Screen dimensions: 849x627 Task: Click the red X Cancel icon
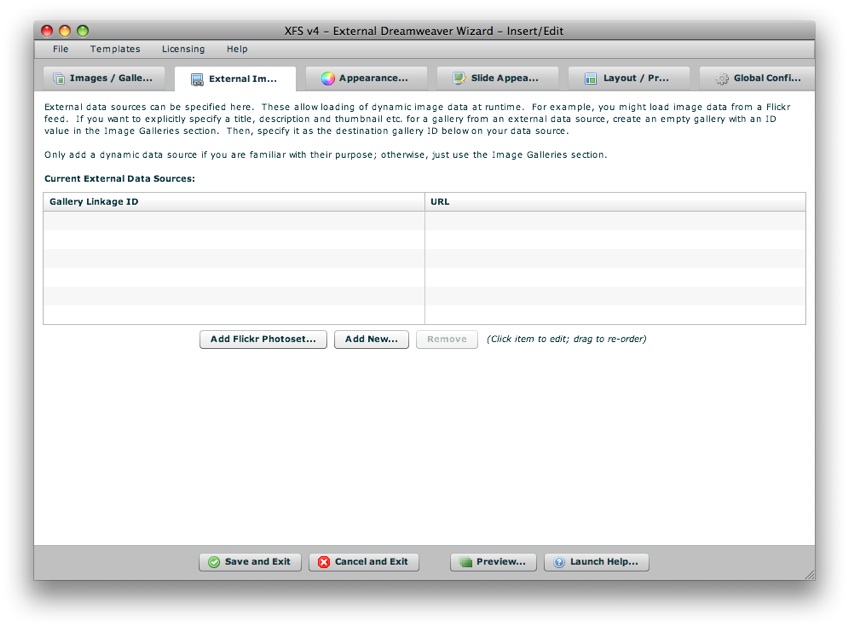(x=324, y=562)
